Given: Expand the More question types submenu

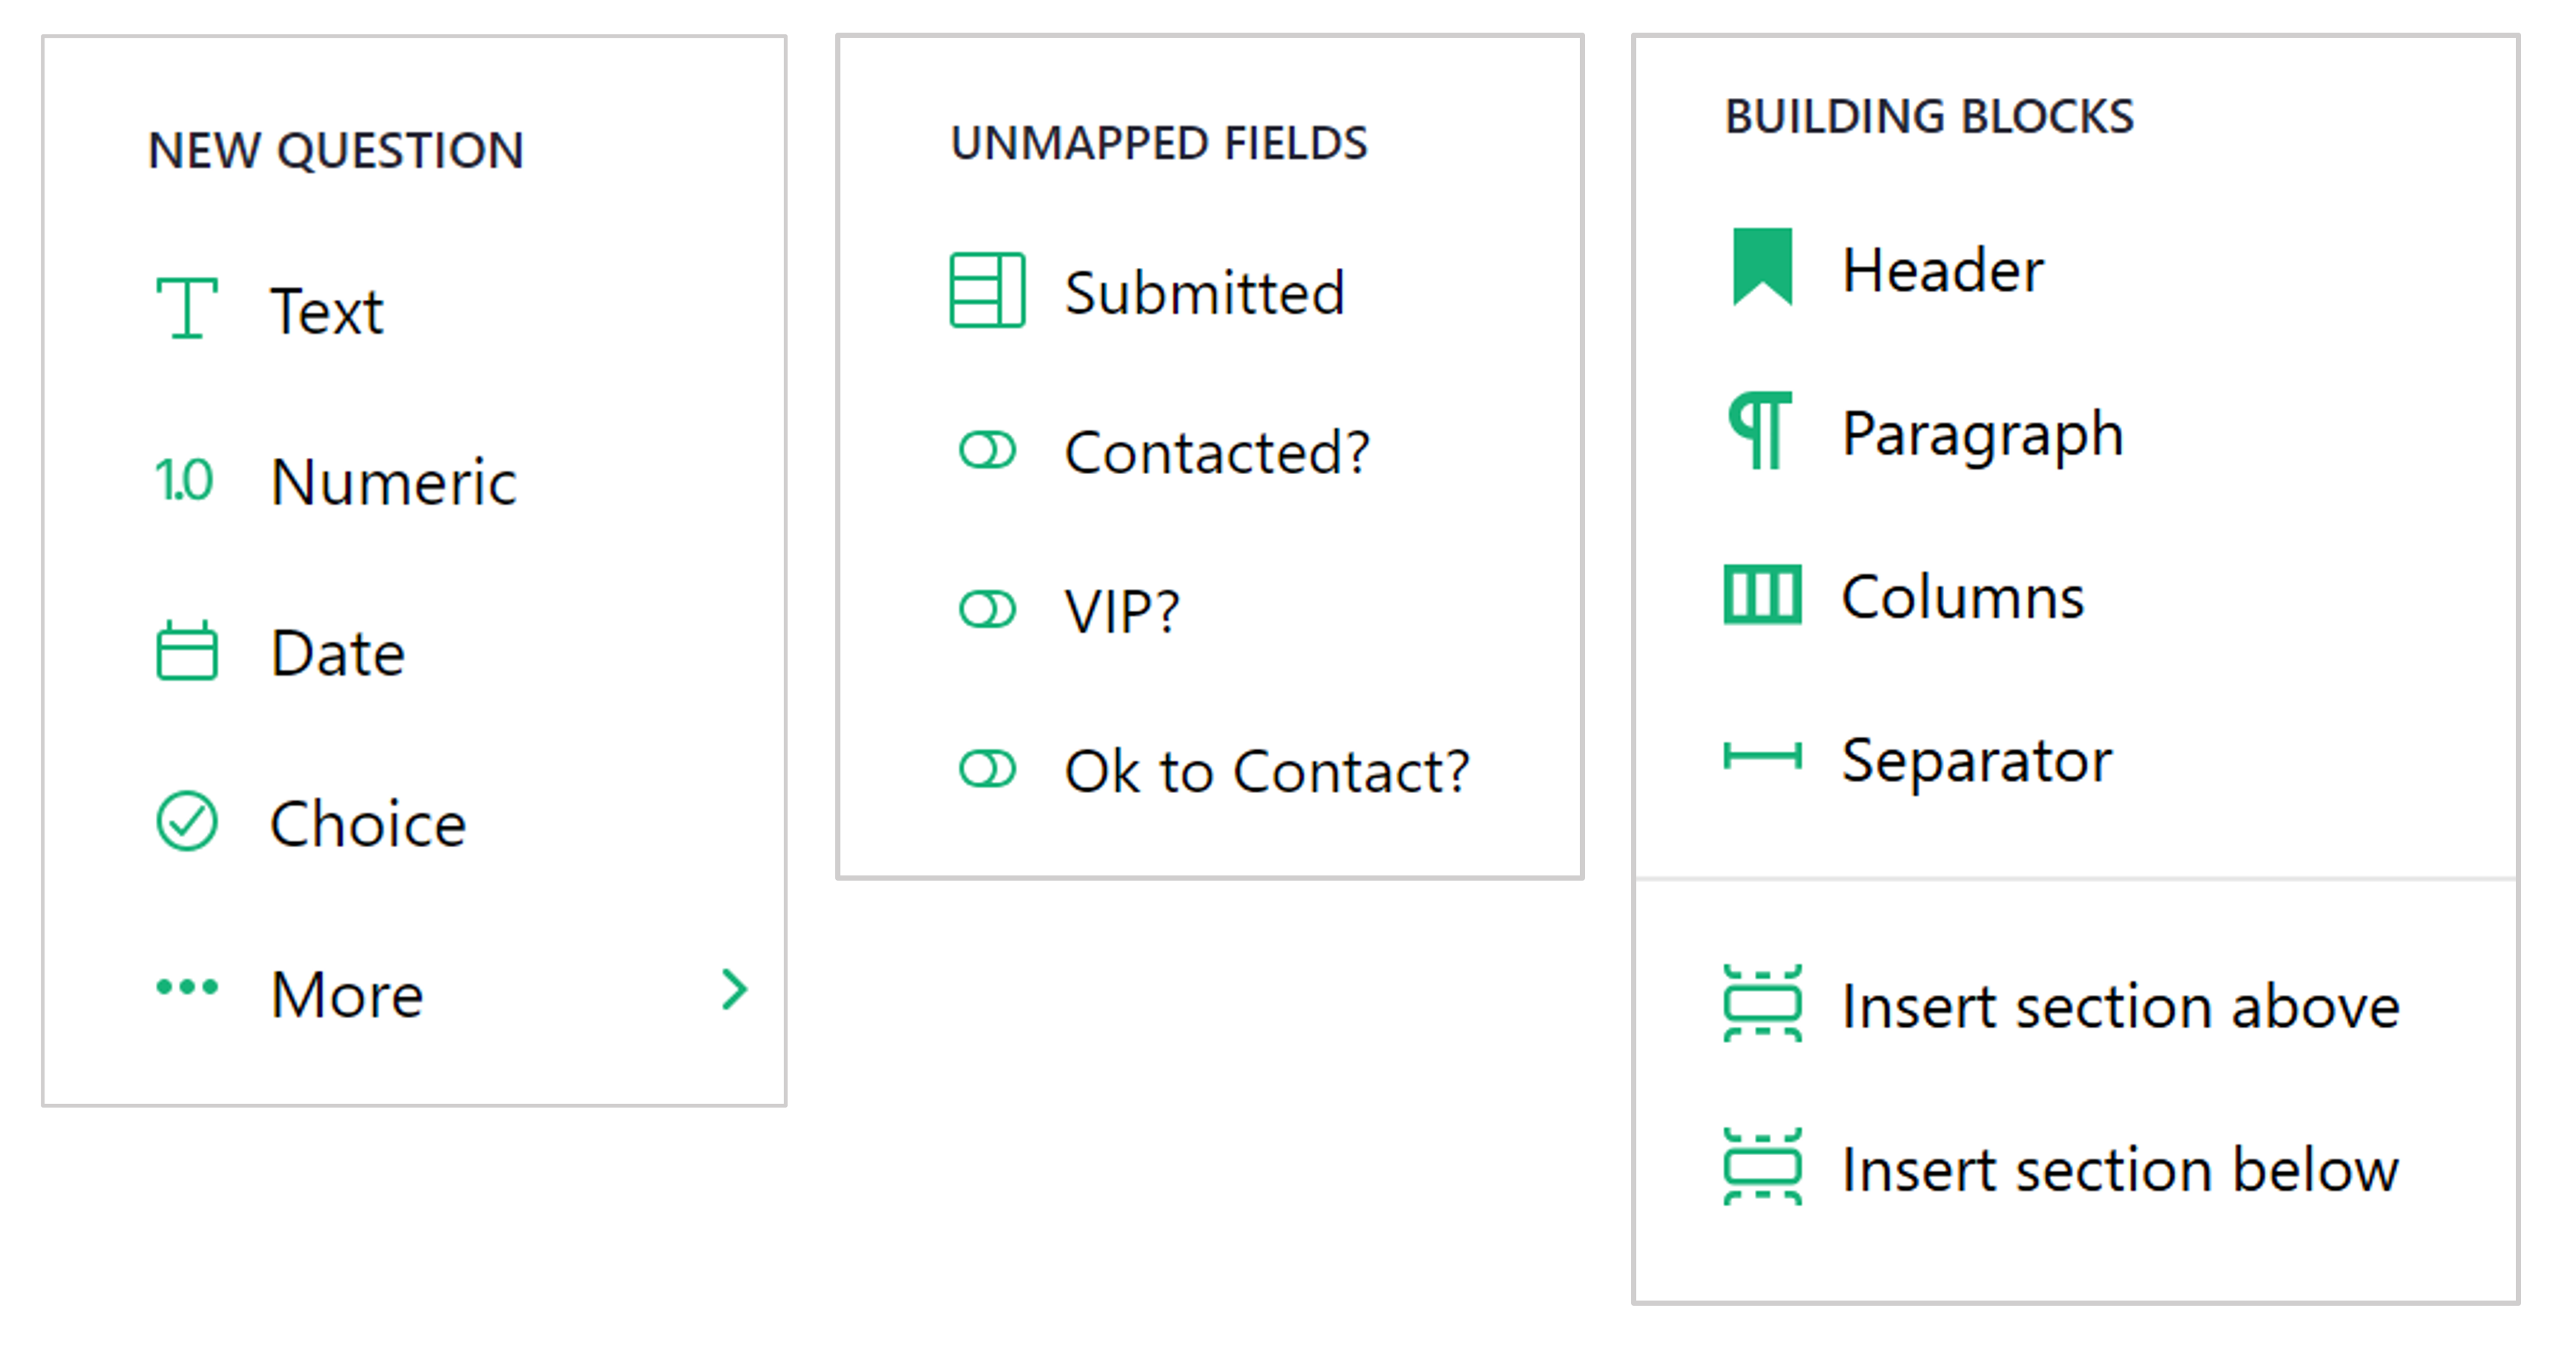Looking at the screenshot, I should [735, 990].
